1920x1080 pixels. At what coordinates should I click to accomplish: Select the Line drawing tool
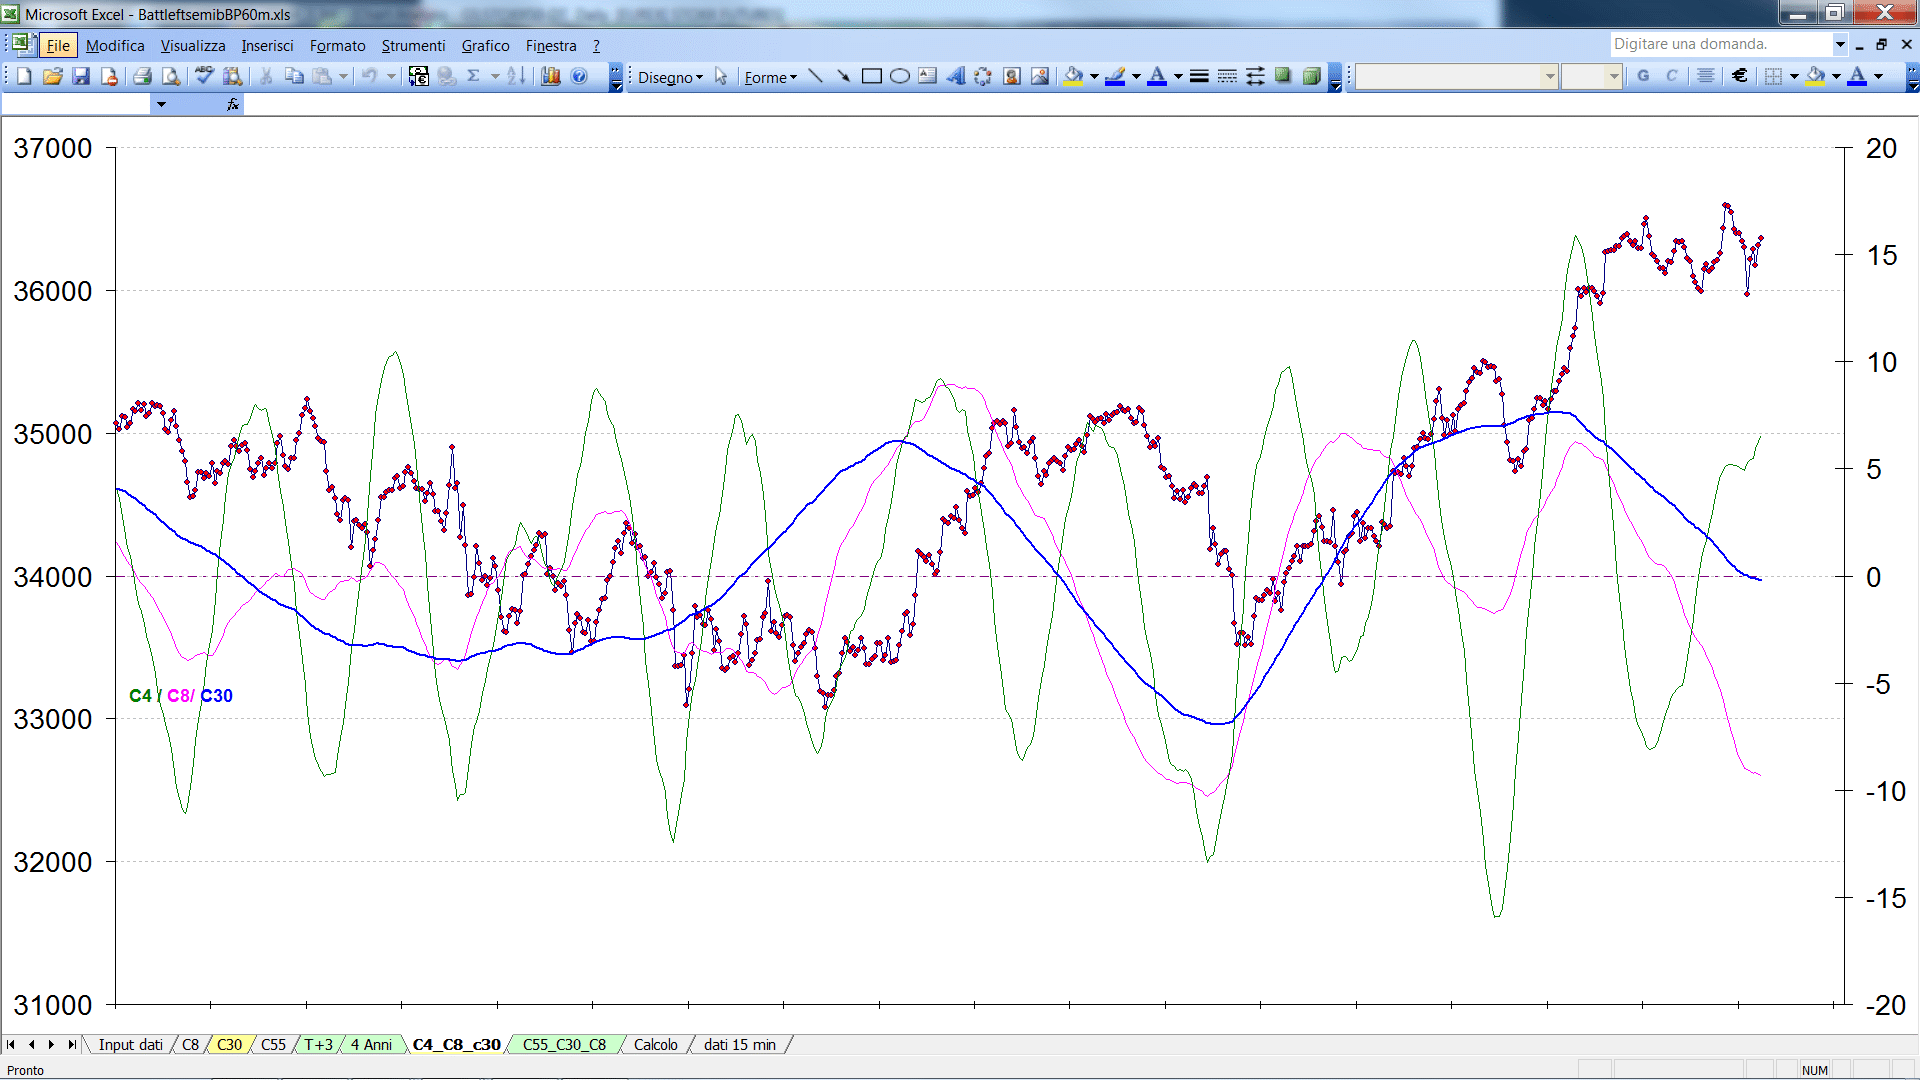(816, 76)
